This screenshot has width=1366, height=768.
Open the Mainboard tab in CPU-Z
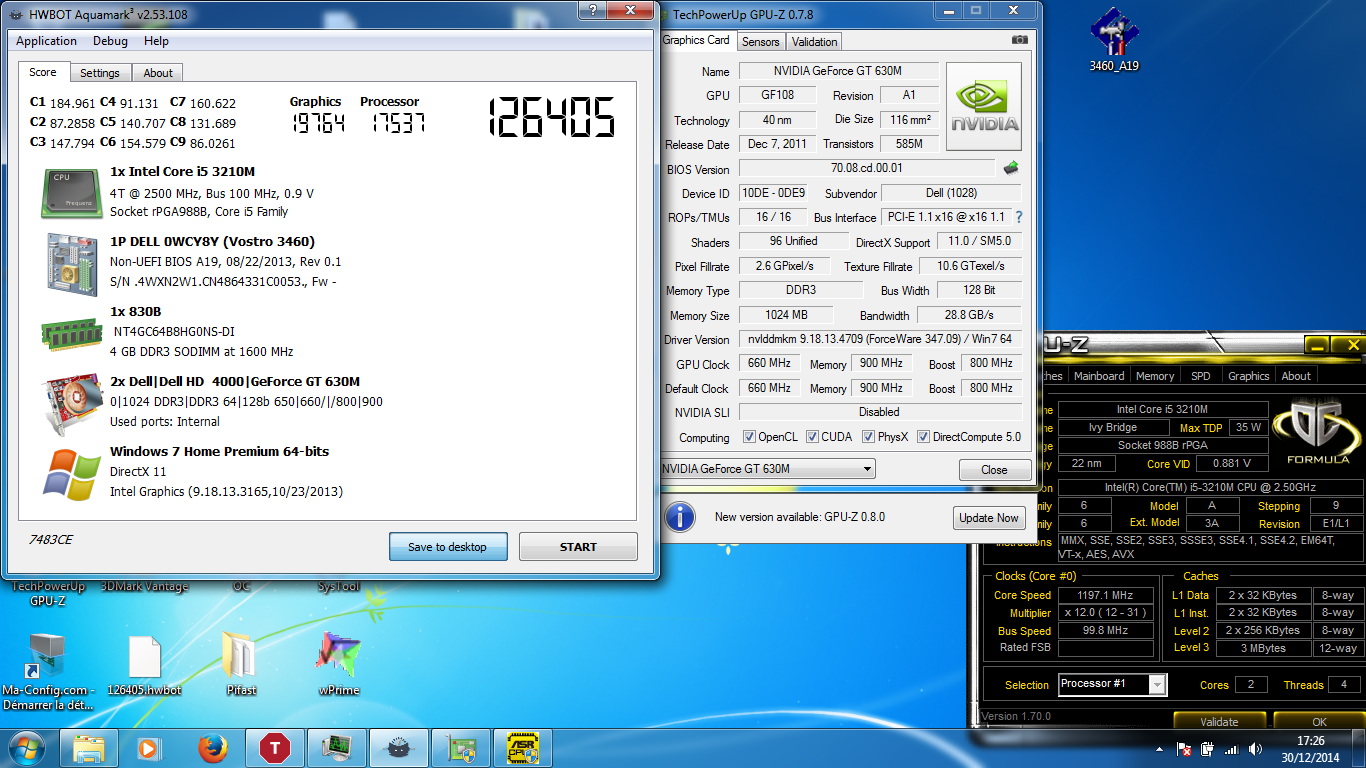[x=1099, y=376]
